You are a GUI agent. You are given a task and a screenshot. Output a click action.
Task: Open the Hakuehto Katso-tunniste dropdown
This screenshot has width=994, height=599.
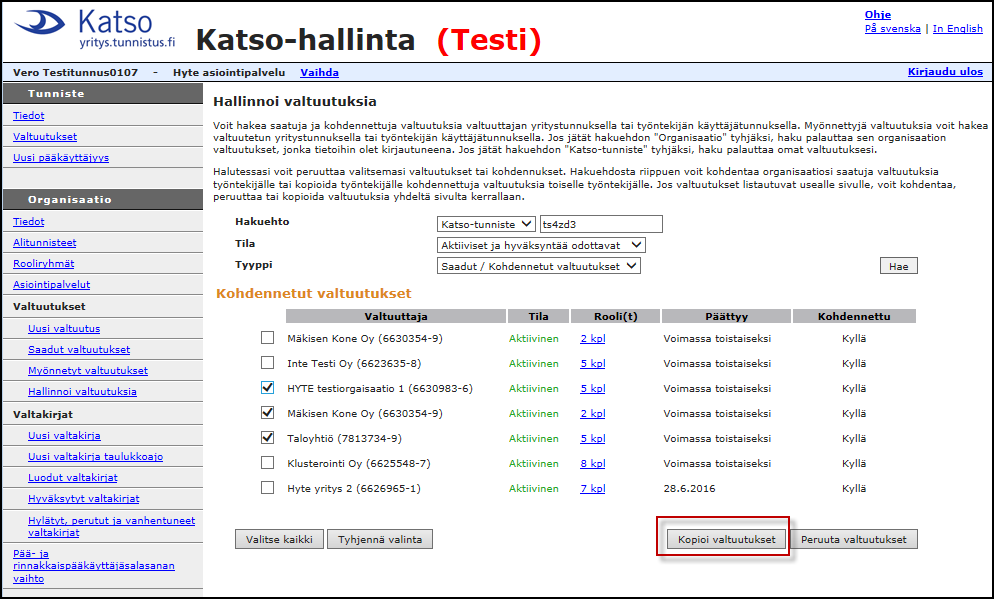[486, 224]
